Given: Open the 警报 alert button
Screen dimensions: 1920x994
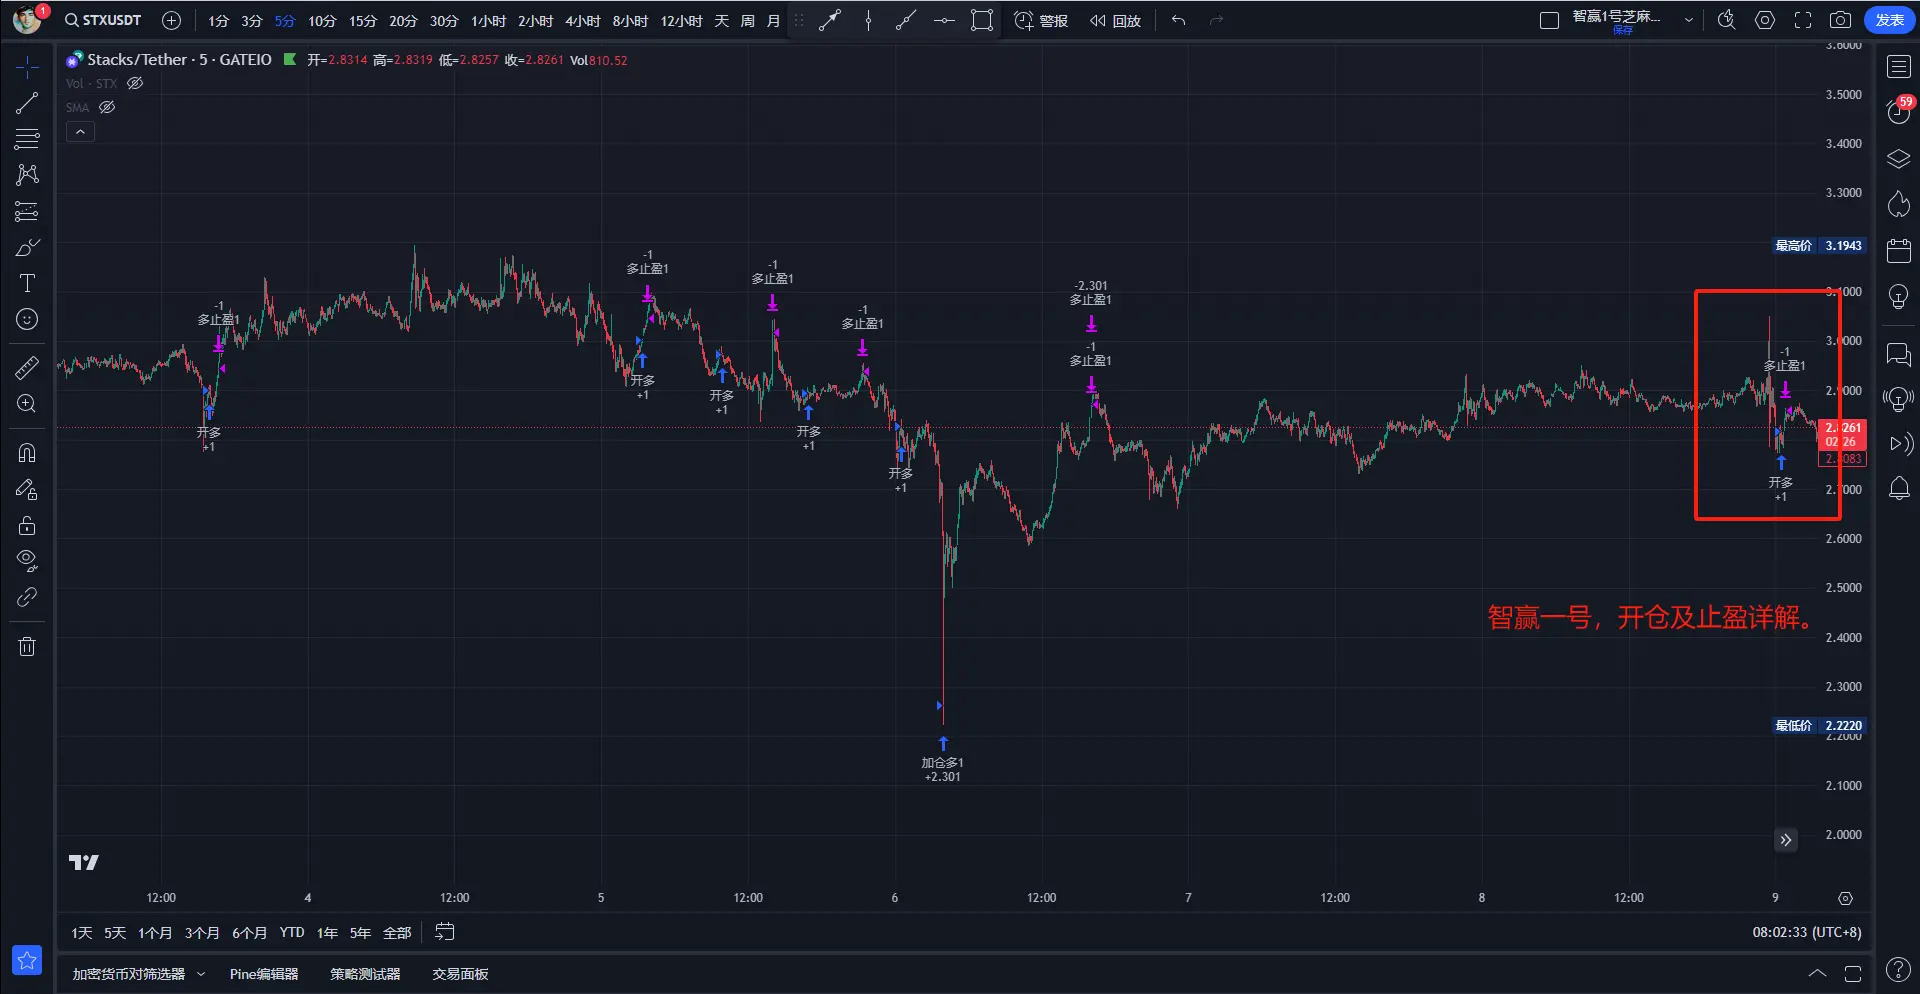Looking at the screenshot, I should [x=1041, y=20].
